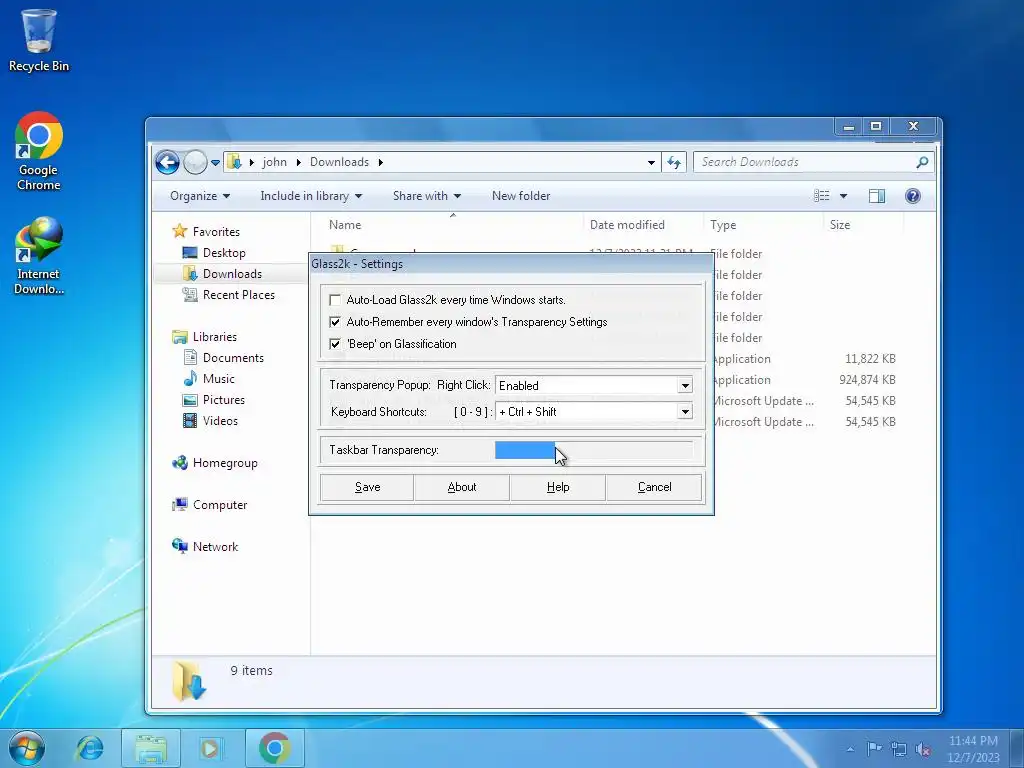This screenshot has width=1024, height=768.
Task: Open the Music library
Action: pyautogui.click(x=209, y=379)
